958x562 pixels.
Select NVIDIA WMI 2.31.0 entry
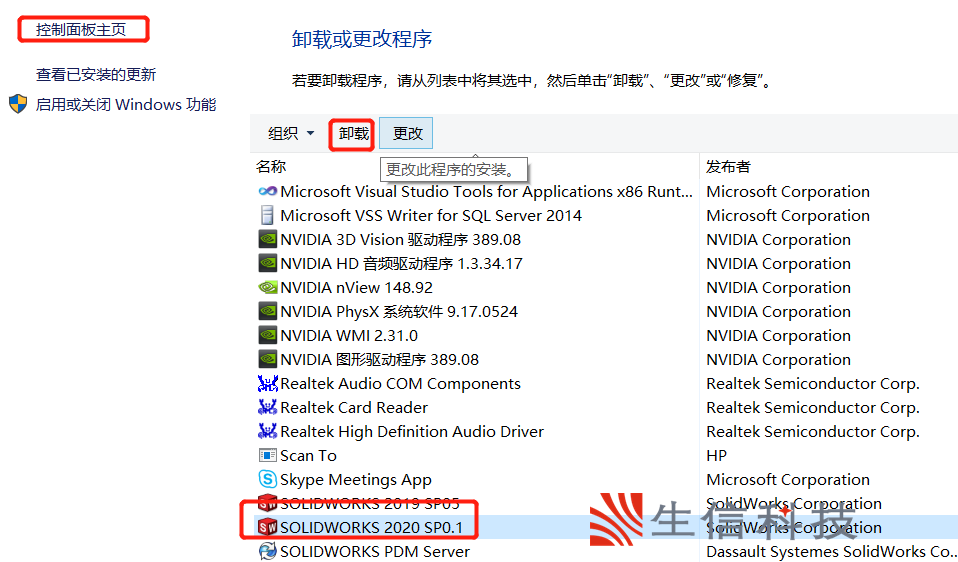click(349, 335)
